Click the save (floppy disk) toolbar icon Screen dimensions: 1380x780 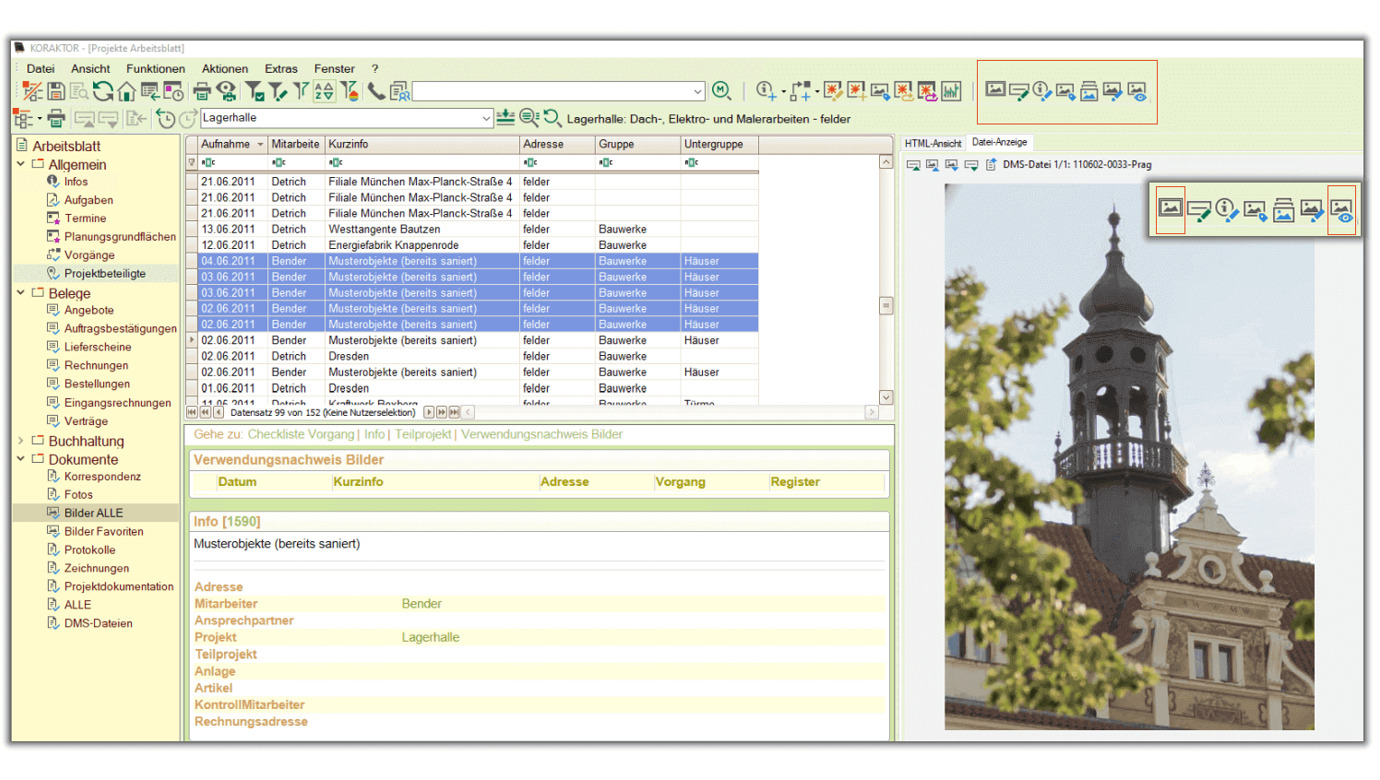click(x=56, y=92)
